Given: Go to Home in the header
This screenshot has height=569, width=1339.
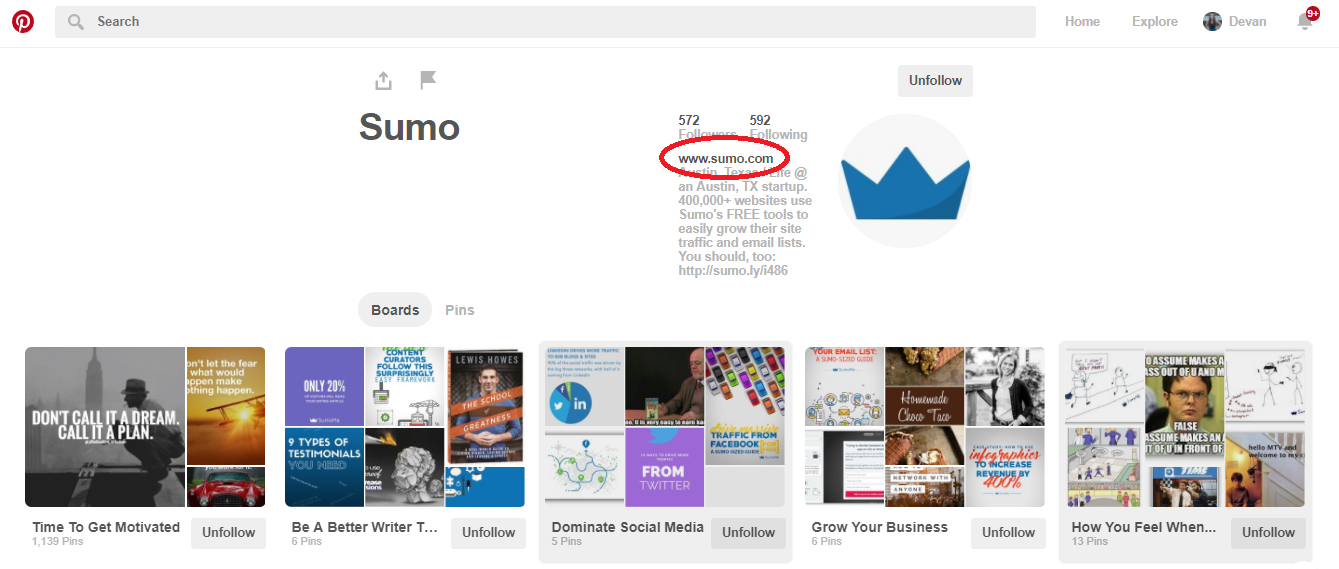Looking at the screenshot, I should coord(1082,21).
